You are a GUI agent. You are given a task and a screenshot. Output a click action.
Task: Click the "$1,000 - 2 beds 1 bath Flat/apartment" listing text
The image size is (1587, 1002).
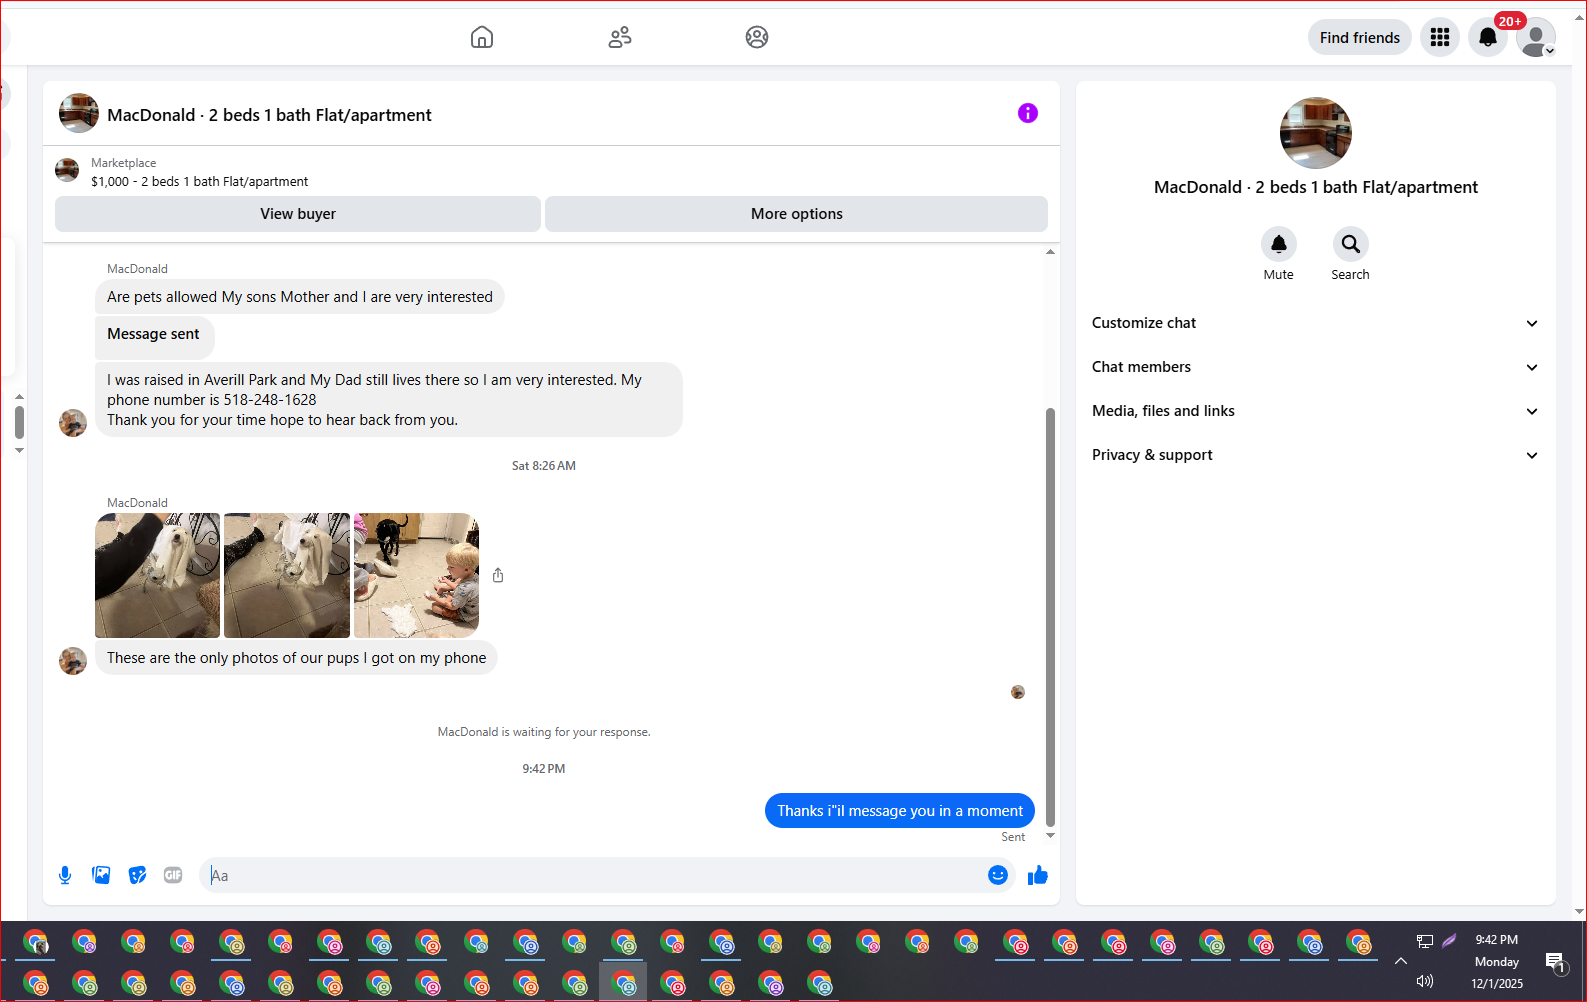pyautogui.click(x=200, y=182)
